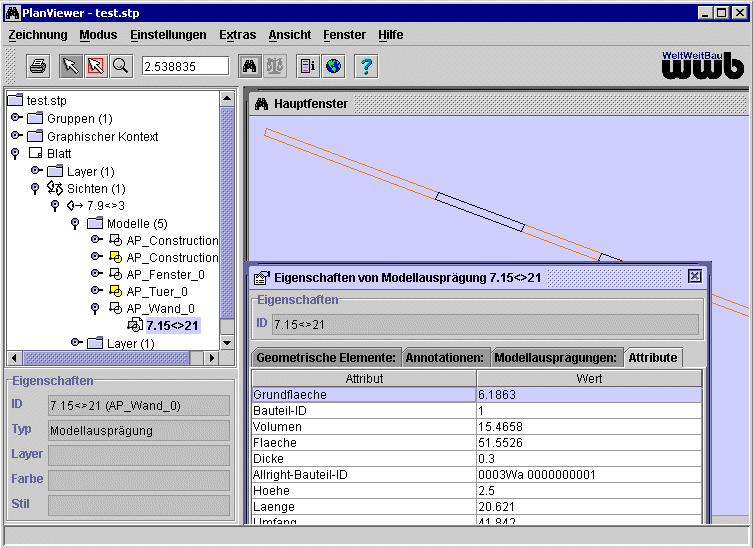The width and height of the screenshot is (753, 548).
Task: Click tree scrollbar up arrow
Action: [x=227, y=98]
